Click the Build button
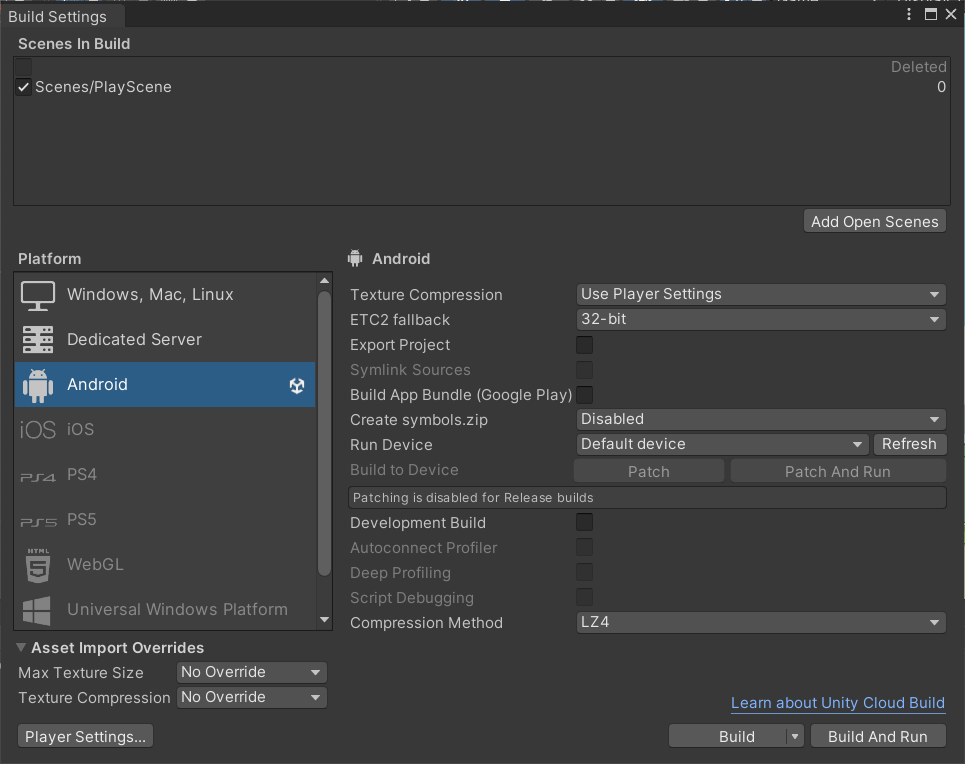 tap(728, 736)
